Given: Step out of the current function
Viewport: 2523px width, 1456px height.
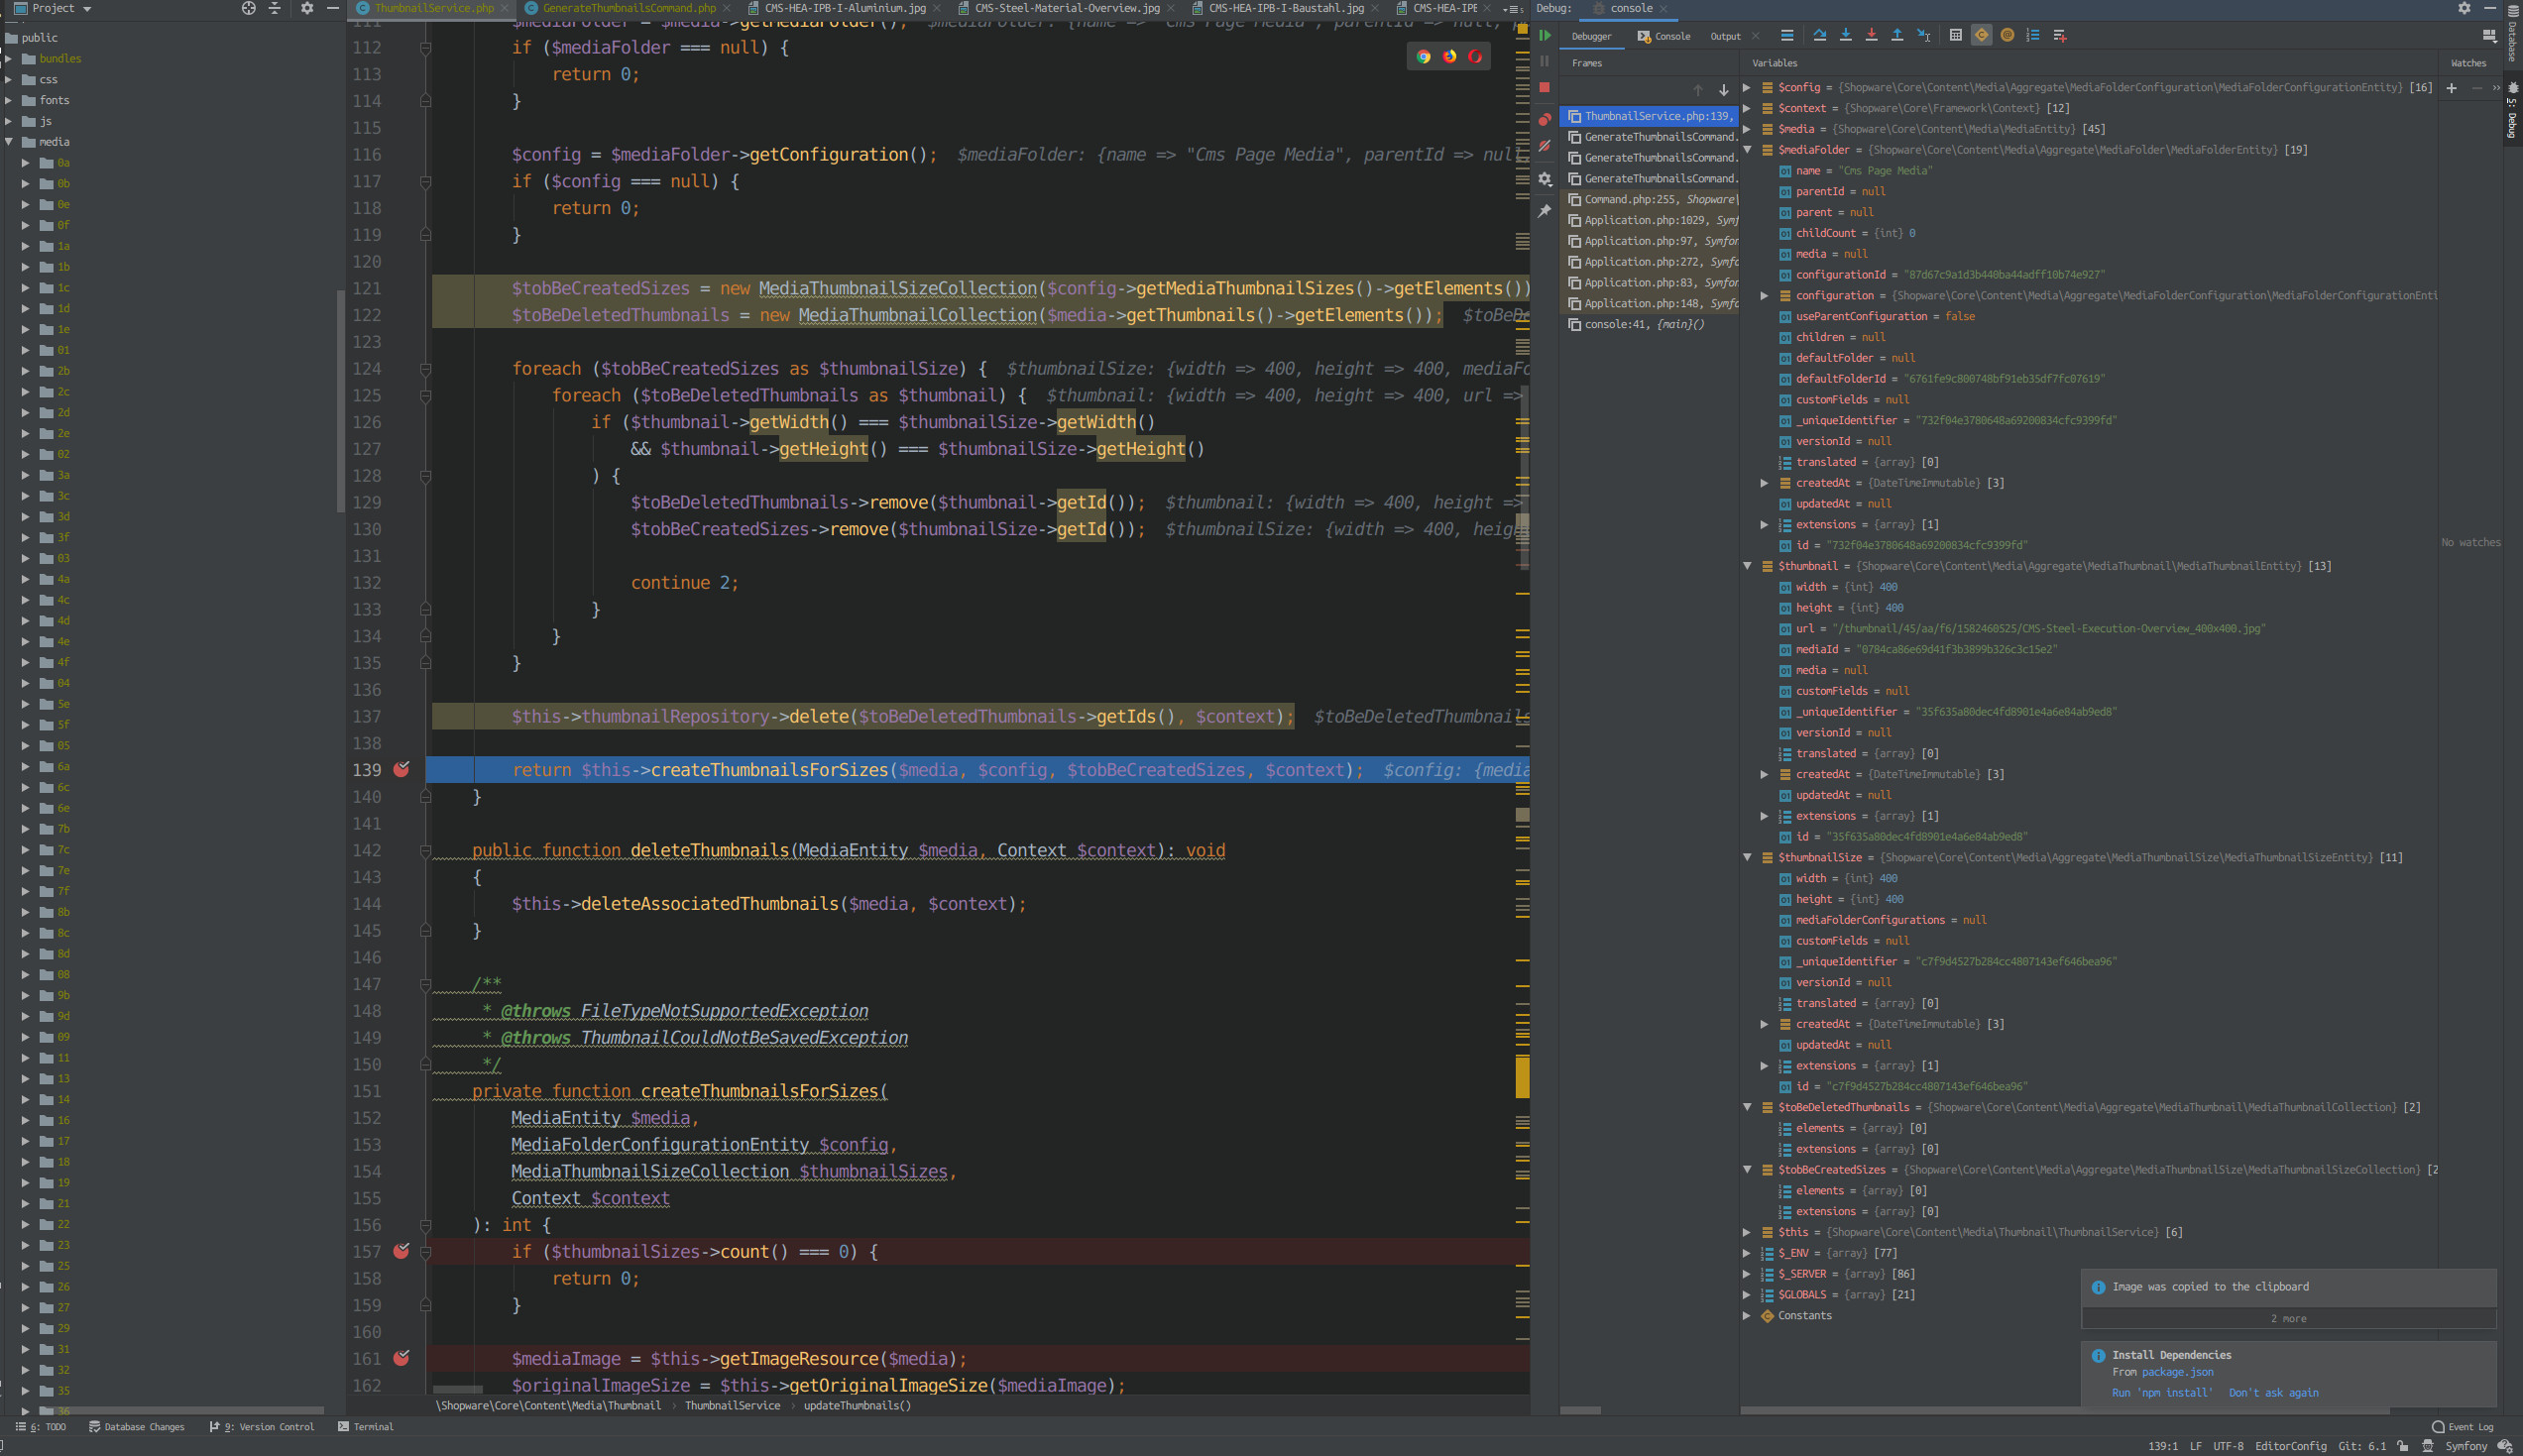Looking at the screenshot, I should (1897, 35).
